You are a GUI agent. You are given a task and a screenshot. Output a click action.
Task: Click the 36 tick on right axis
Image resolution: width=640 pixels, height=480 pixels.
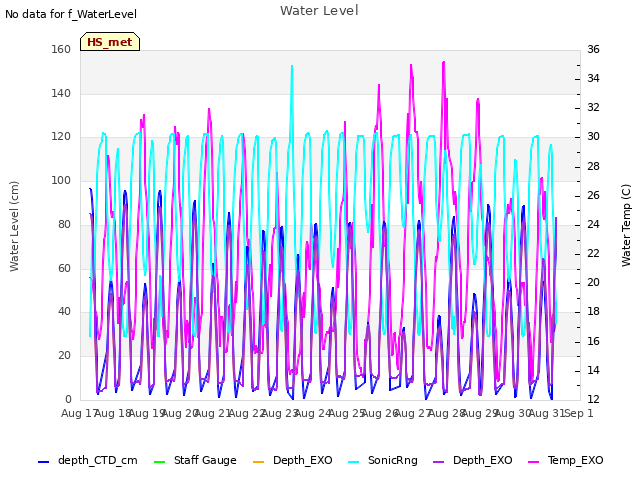tap(593, 49)
